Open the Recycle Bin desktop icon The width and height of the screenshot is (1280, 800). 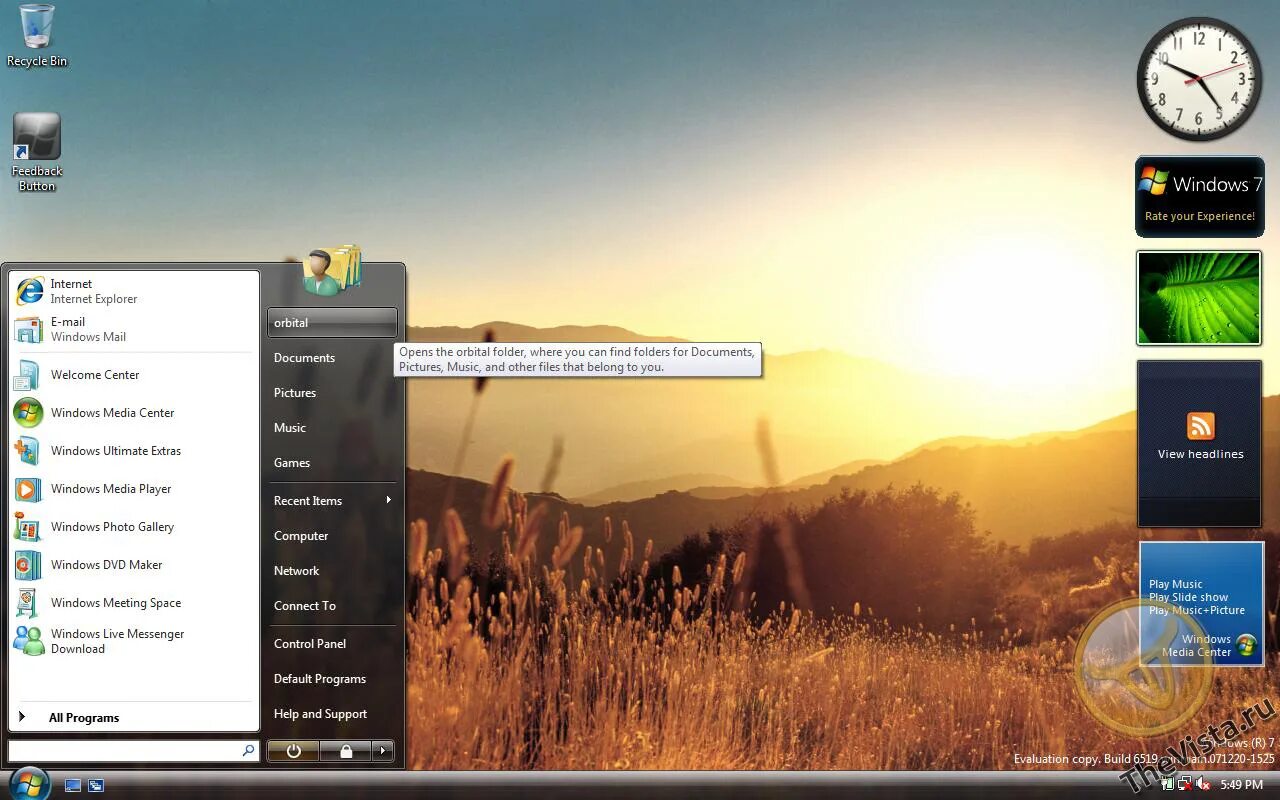click(37, 36)
